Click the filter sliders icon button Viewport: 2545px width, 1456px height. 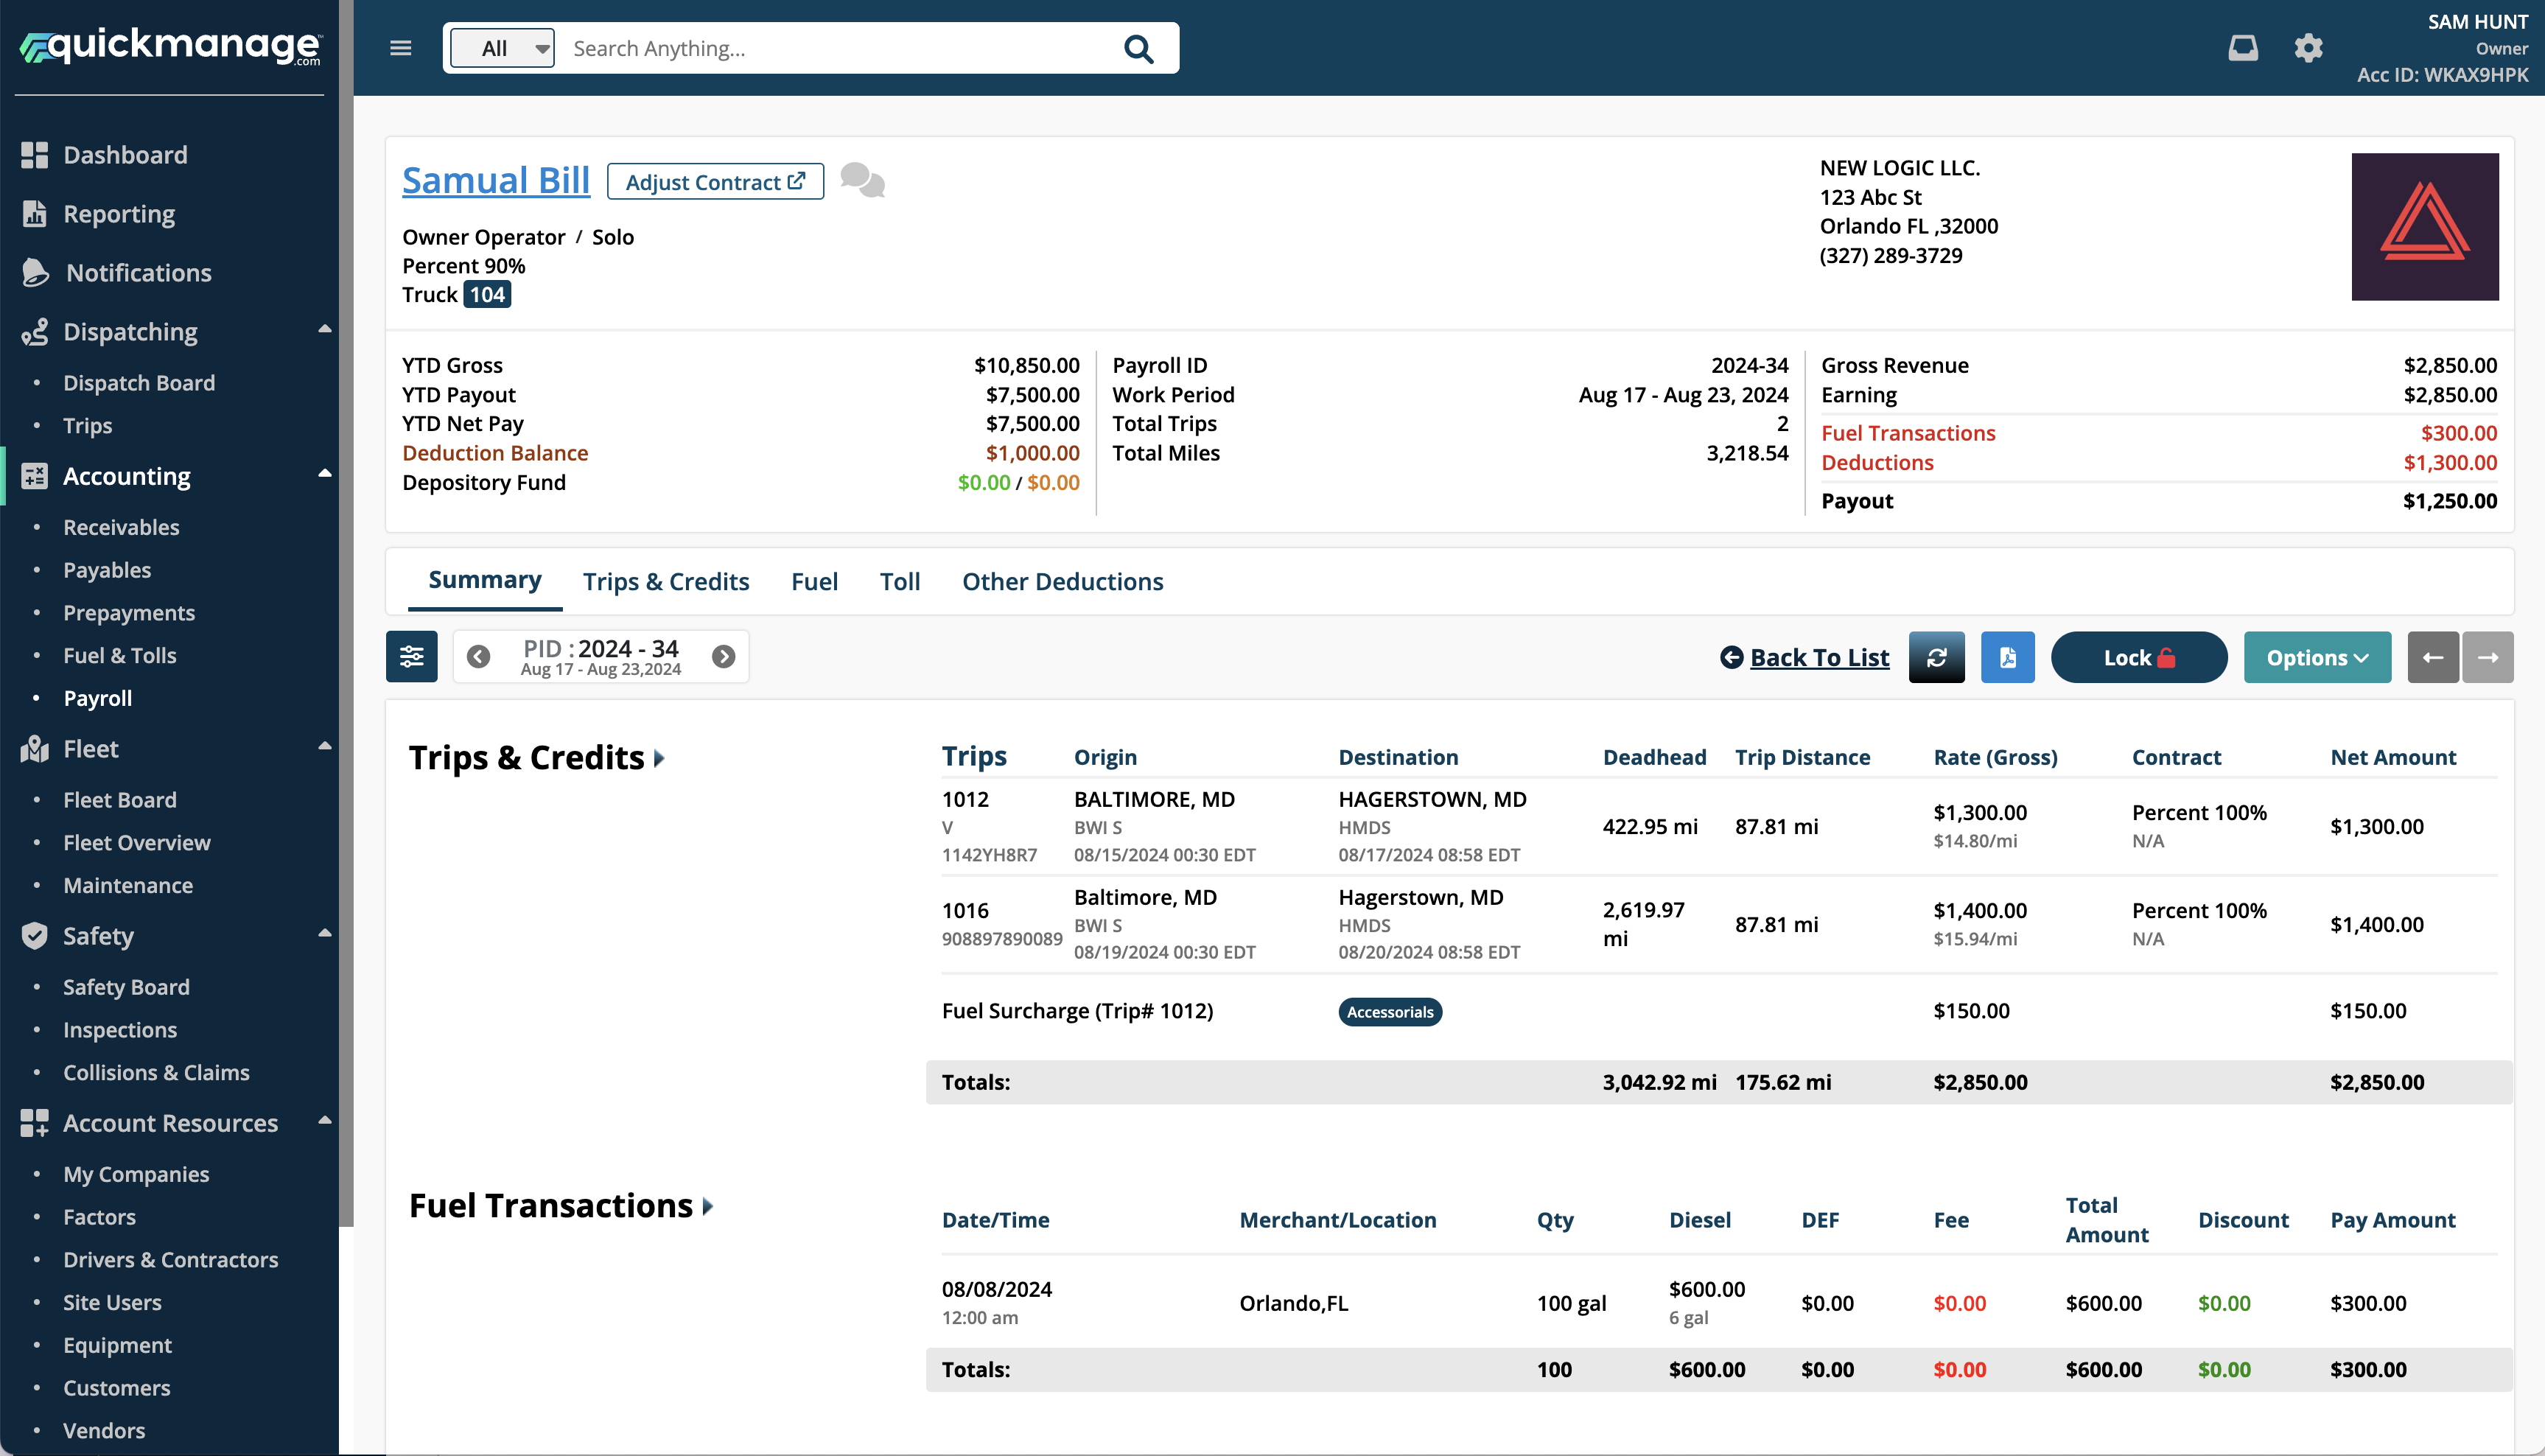pyautogui.click(x=411, y=657)
